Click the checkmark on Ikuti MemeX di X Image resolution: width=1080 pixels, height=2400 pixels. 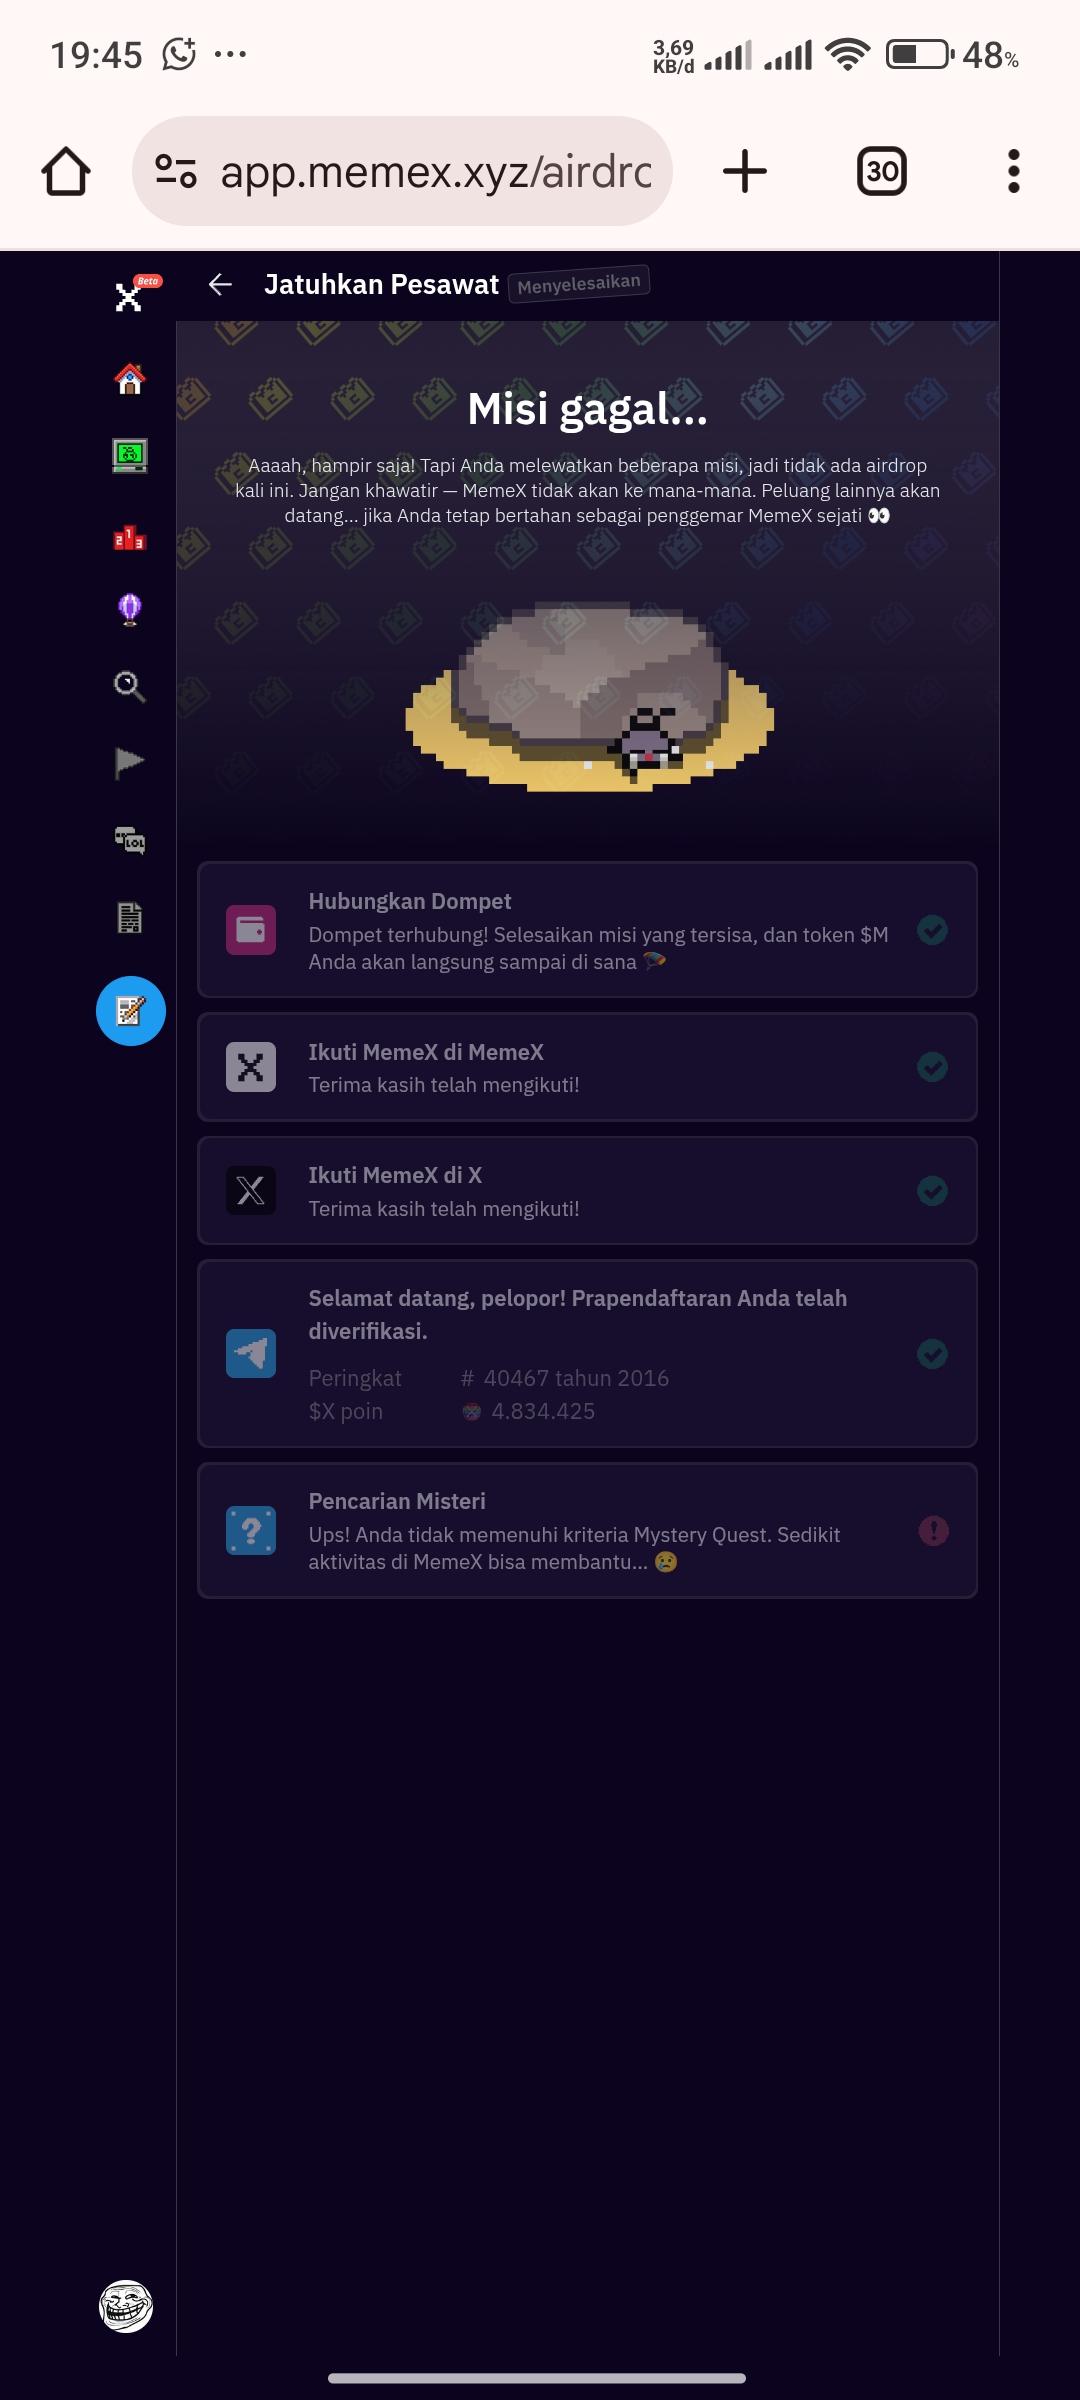click(933, 1191)
